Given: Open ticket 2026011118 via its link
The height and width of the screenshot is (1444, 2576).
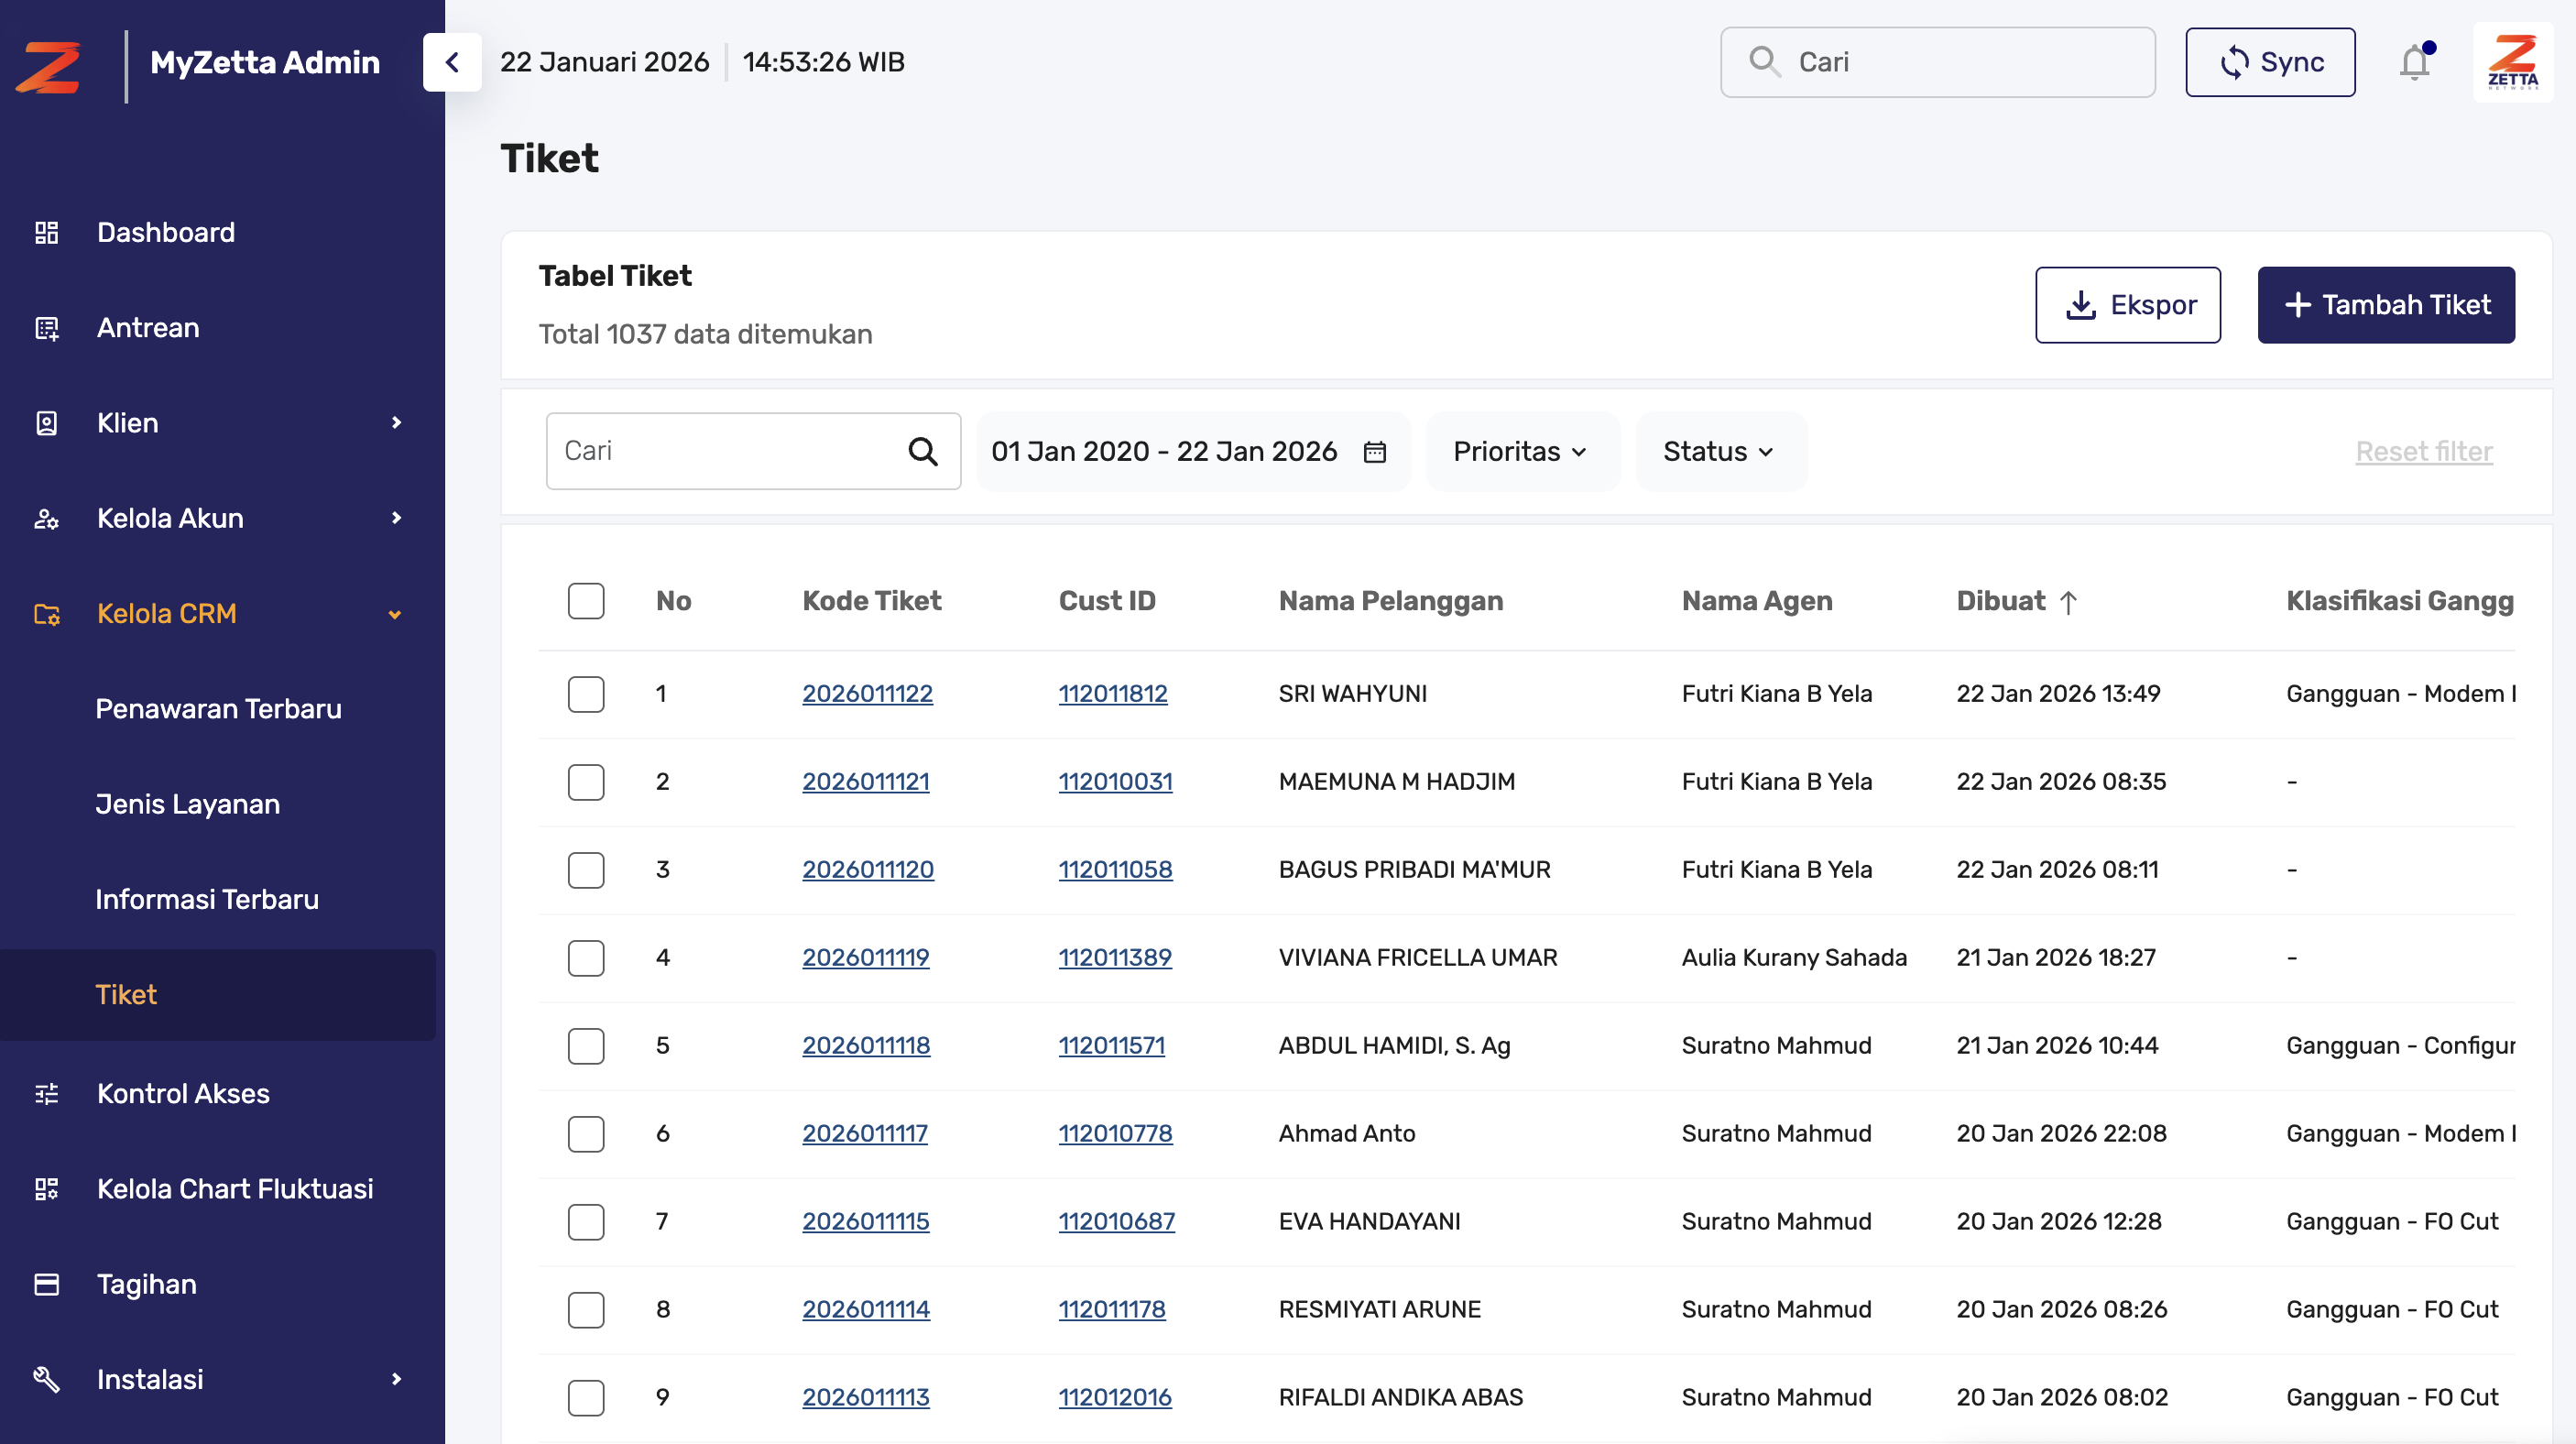Looking at the screenshot, I should pyautogui.click(x=865, y=1045).
